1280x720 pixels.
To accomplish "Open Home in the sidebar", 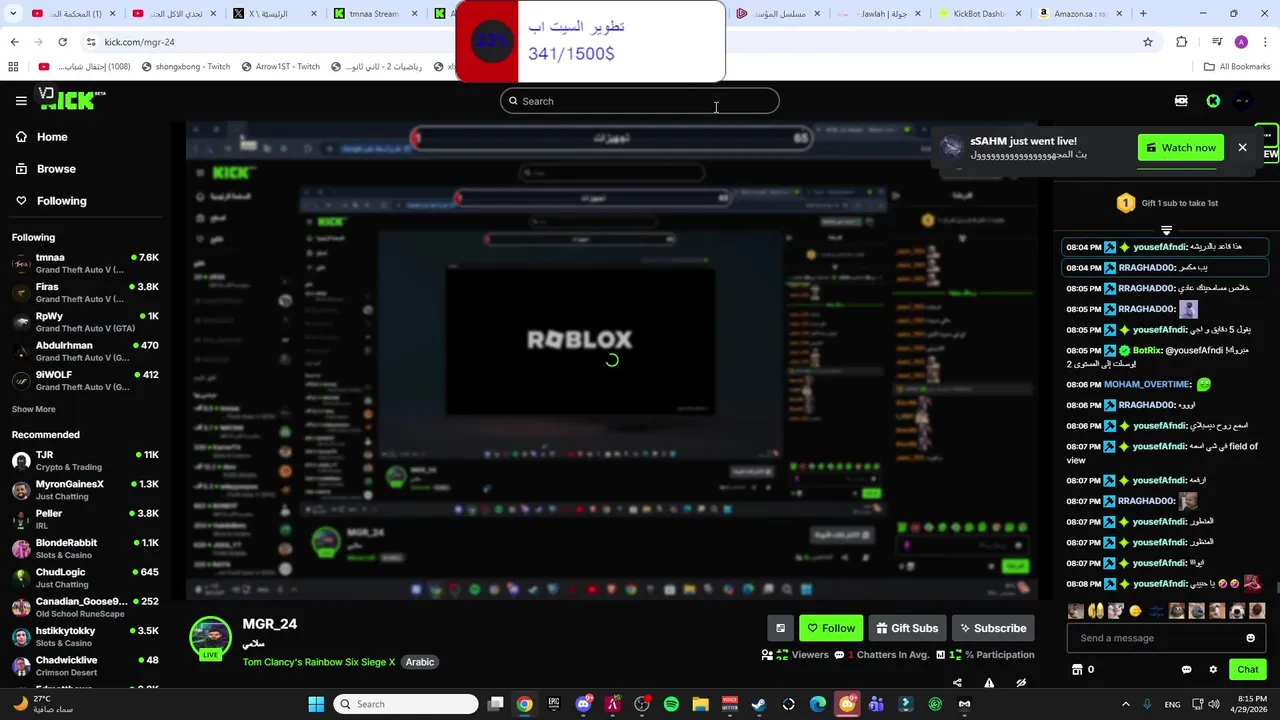I will point(52,137).
